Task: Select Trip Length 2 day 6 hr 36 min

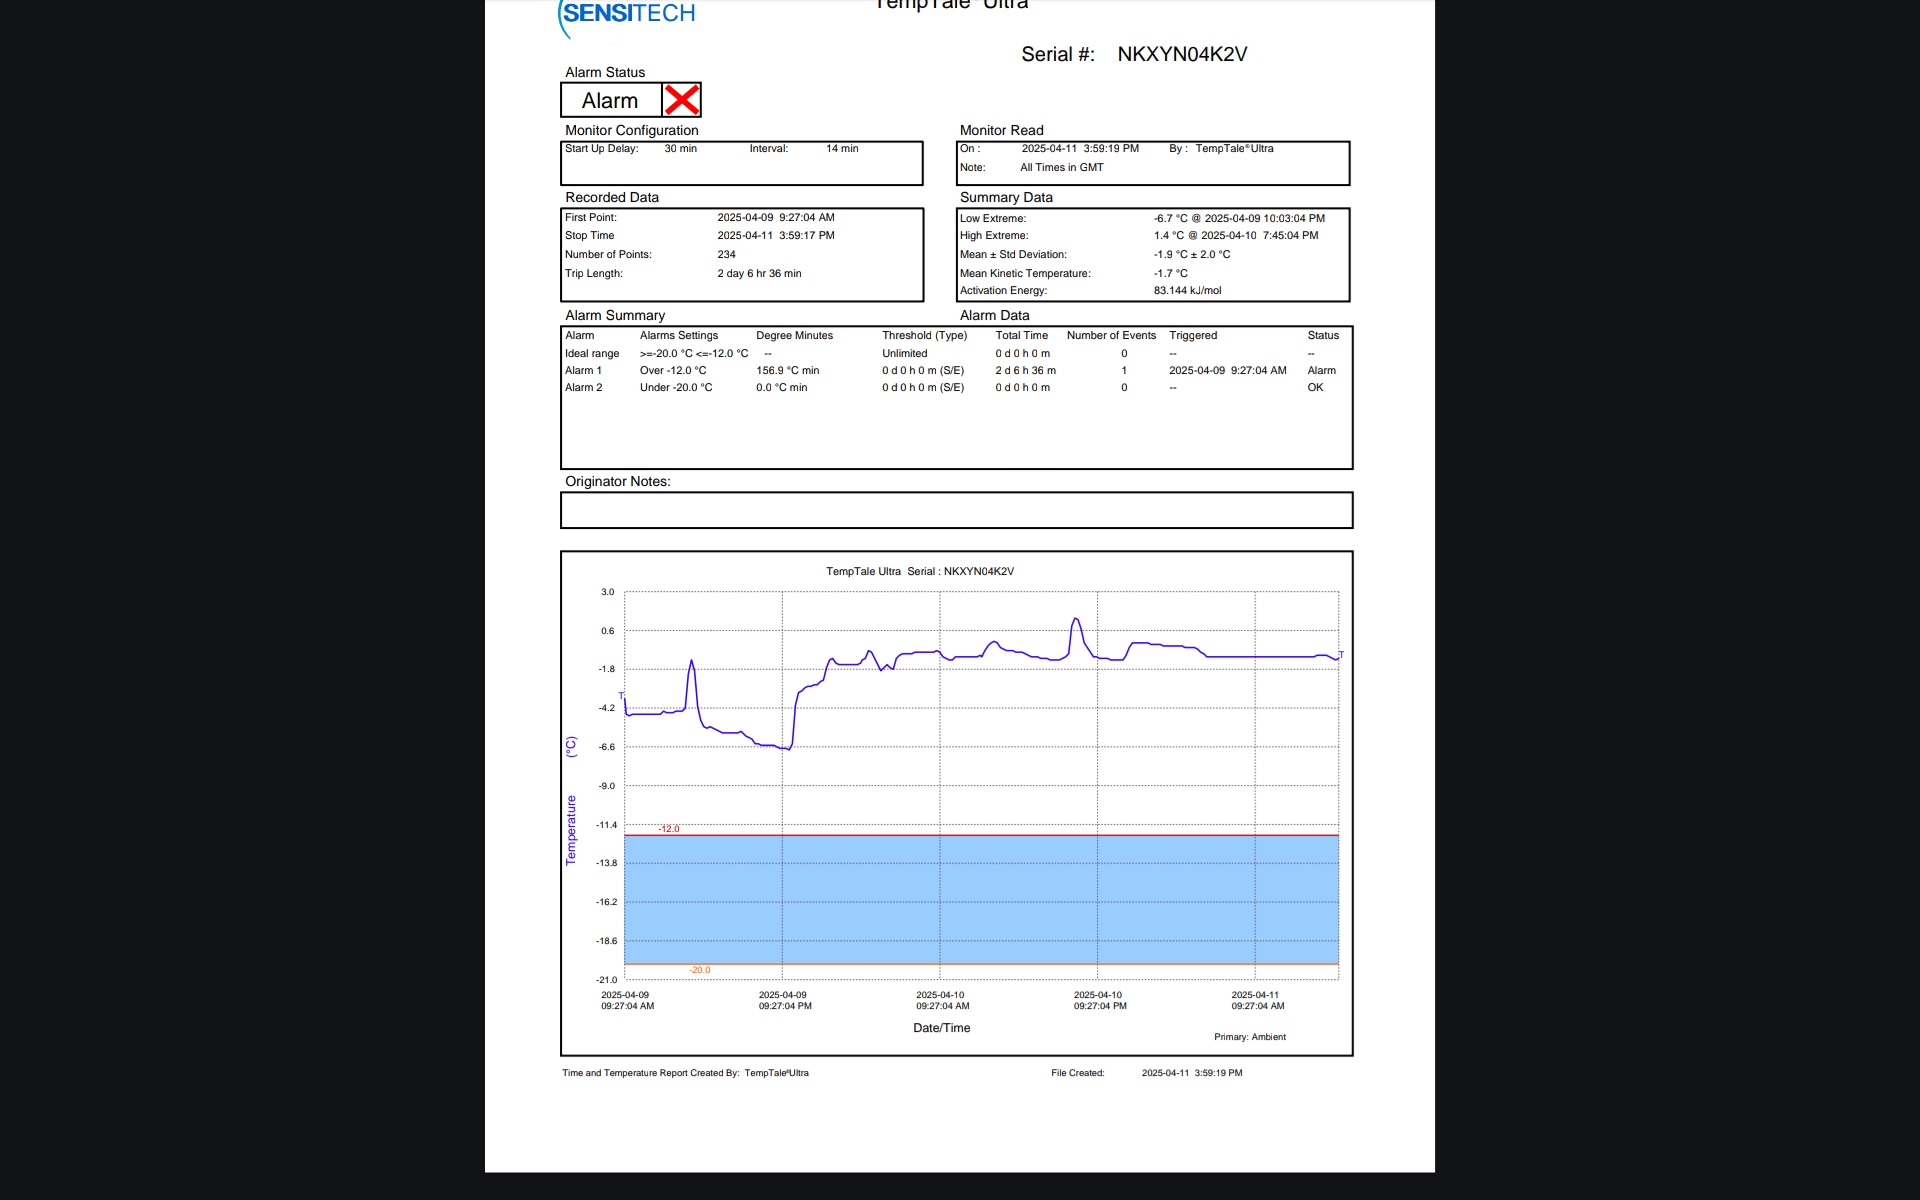Action: 759,273
